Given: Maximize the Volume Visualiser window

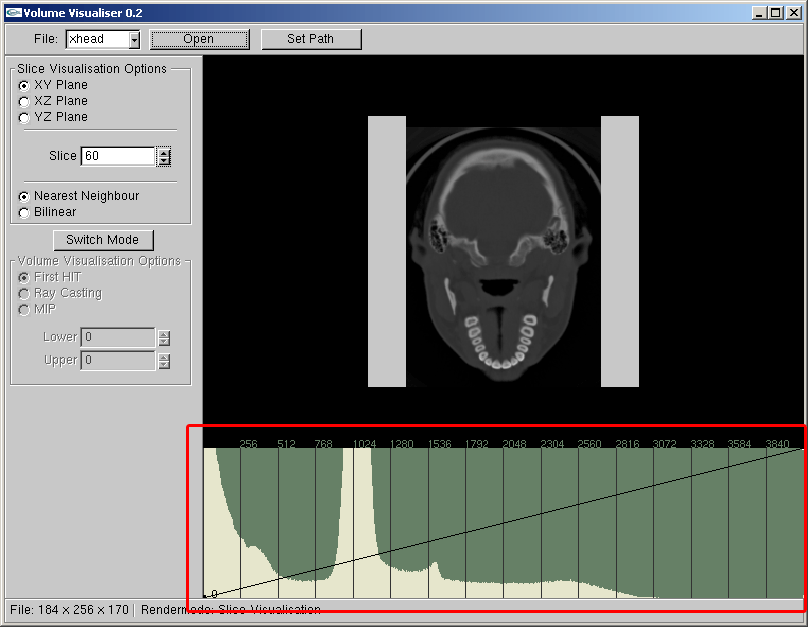Looking at the screenshot, I should [775, 12].
